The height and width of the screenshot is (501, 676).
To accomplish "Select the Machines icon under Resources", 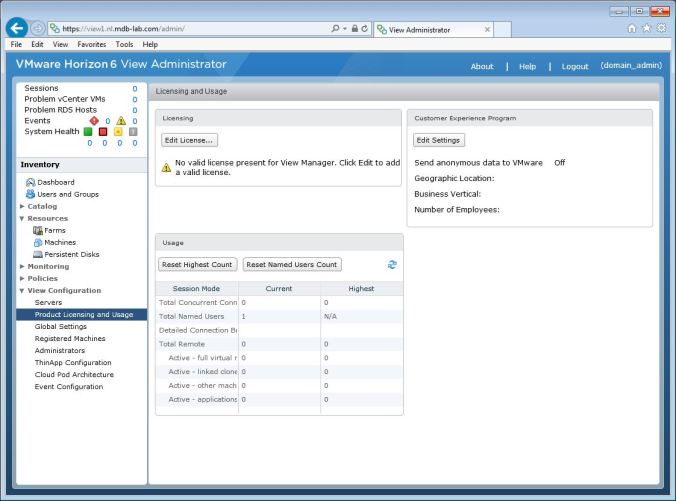I will coord(39,242).
